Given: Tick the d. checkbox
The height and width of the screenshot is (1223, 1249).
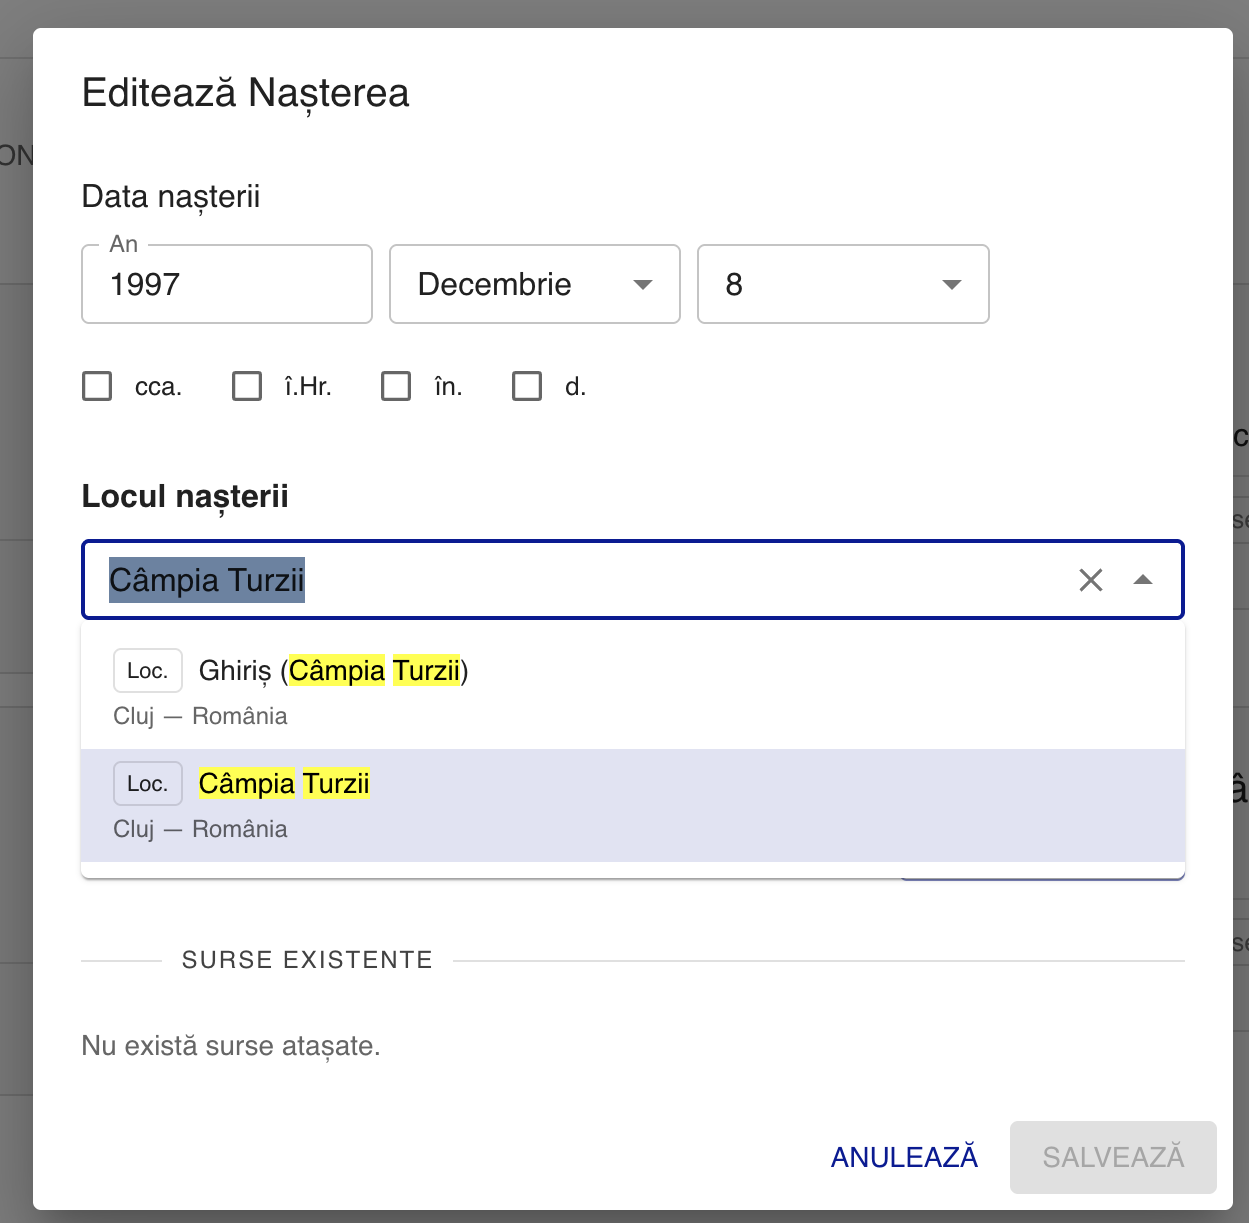Looking at the screenshot, I should pyautogui.click(x=527, y=385).
